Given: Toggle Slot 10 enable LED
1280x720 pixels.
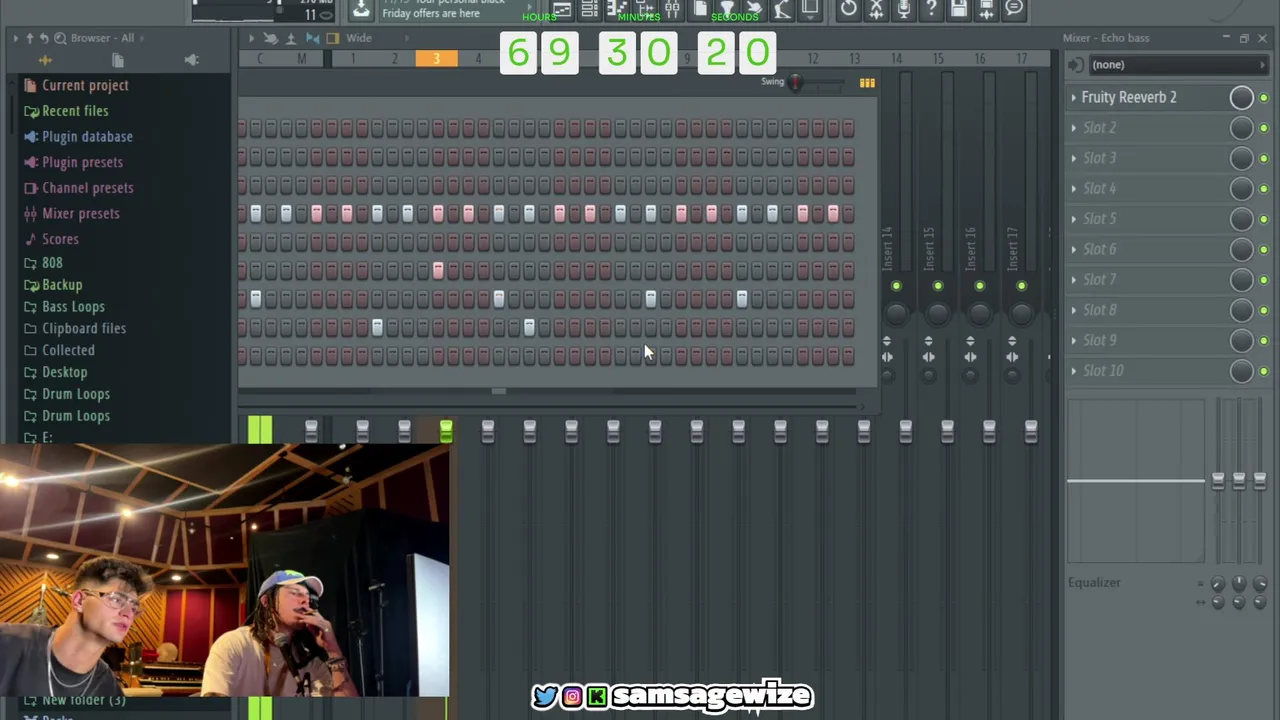Looking at the screenshot, I should coord(1264,371).
